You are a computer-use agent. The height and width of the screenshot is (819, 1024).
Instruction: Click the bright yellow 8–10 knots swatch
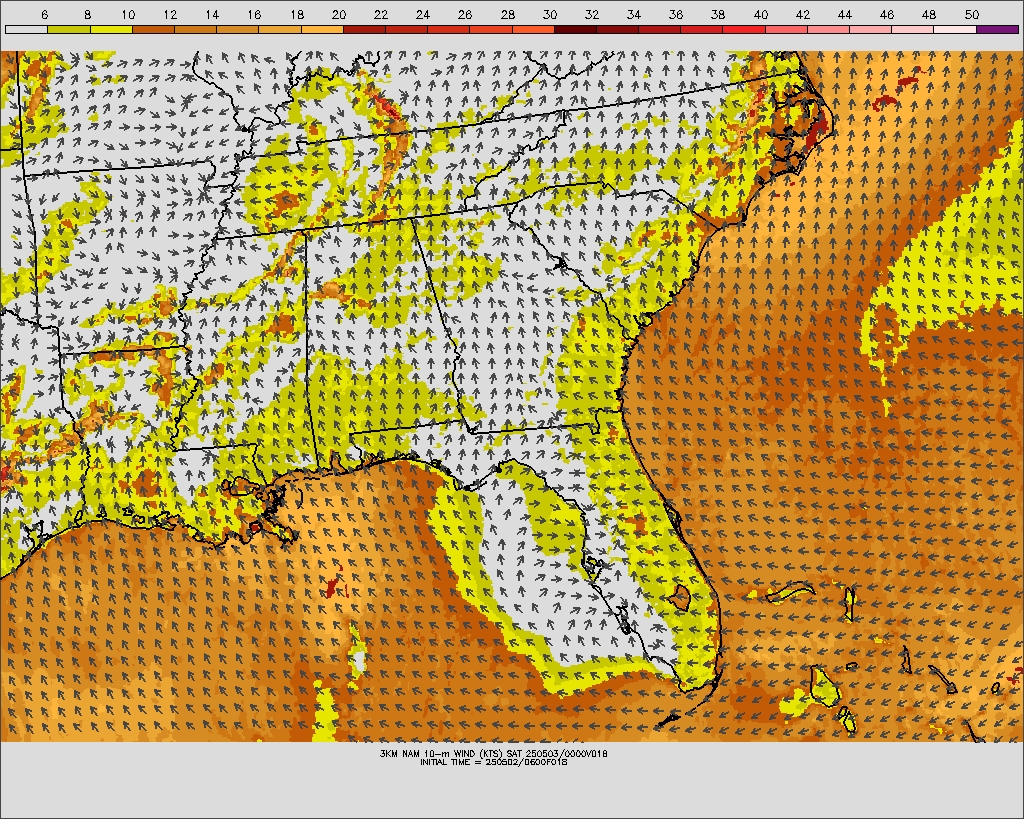(111, 29)
